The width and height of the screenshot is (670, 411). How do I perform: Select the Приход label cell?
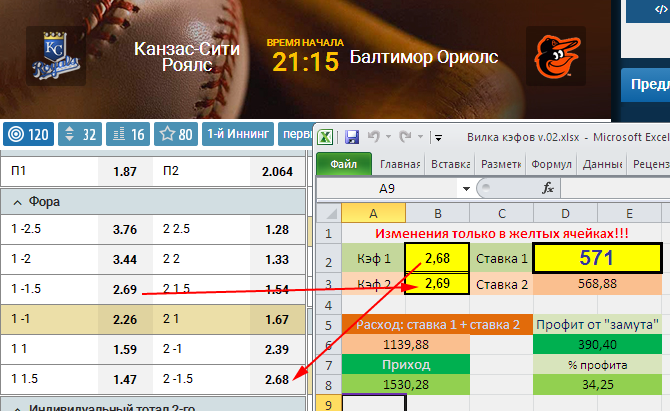pyautogui.click(x=406, y=365)
